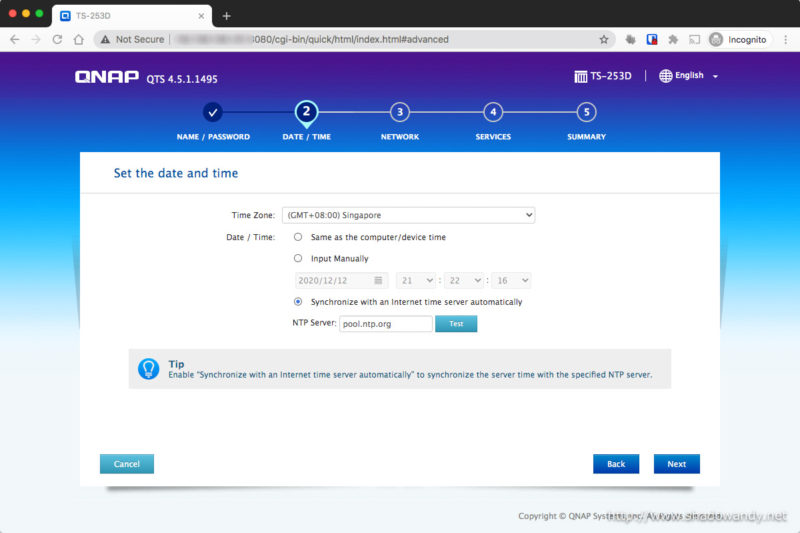Click the globe language icon

pos(666,76)
